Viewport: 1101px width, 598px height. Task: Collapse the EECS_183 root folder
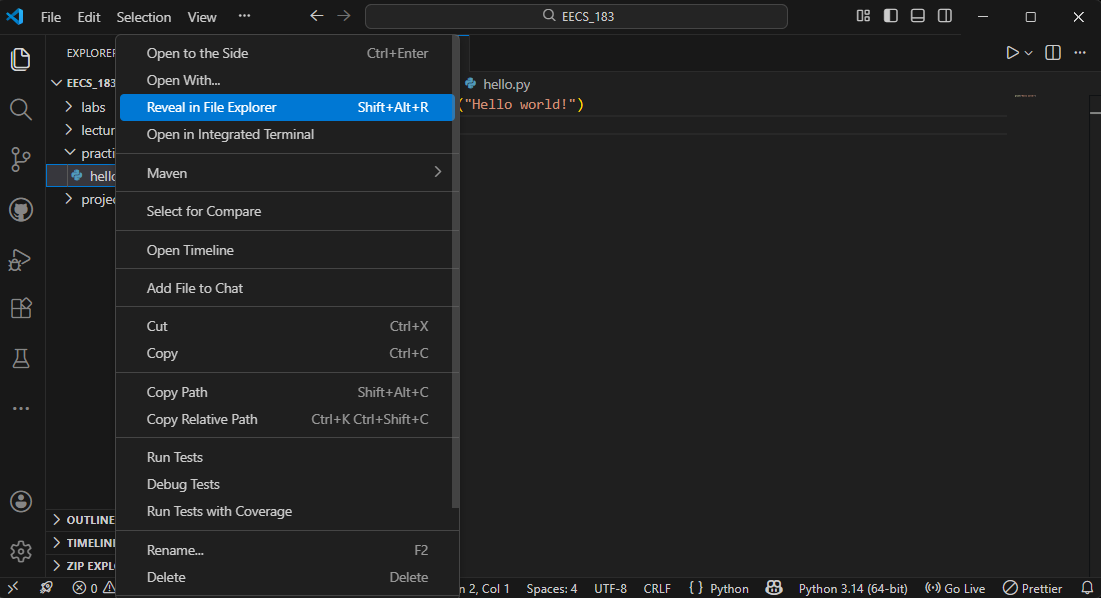coord(81,83)
